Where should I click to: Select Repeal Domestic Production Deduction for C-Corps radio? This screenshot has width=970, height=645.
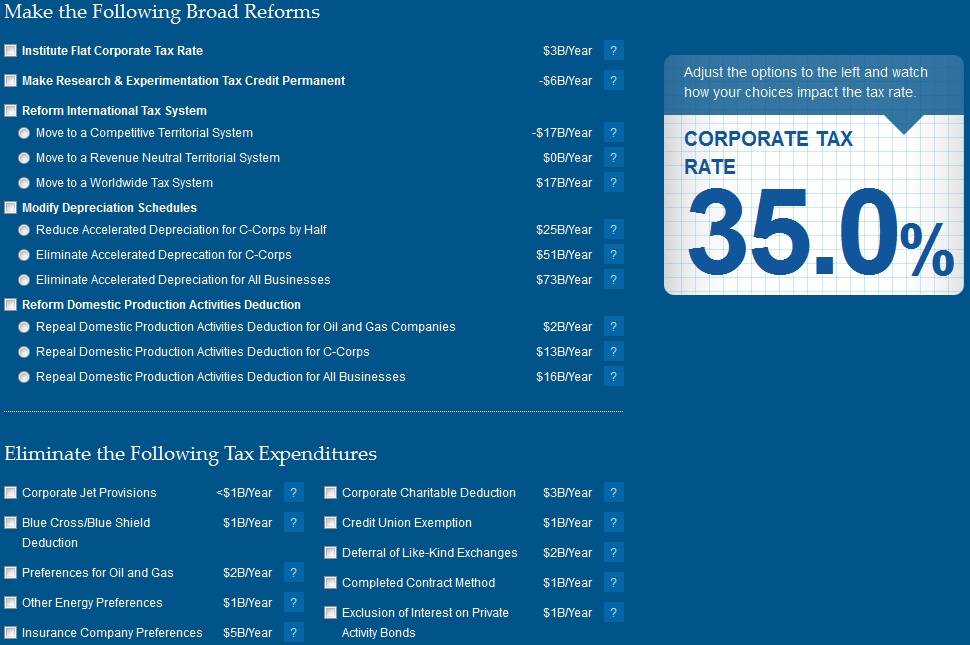pyautogui.click(x=24, y=352)
